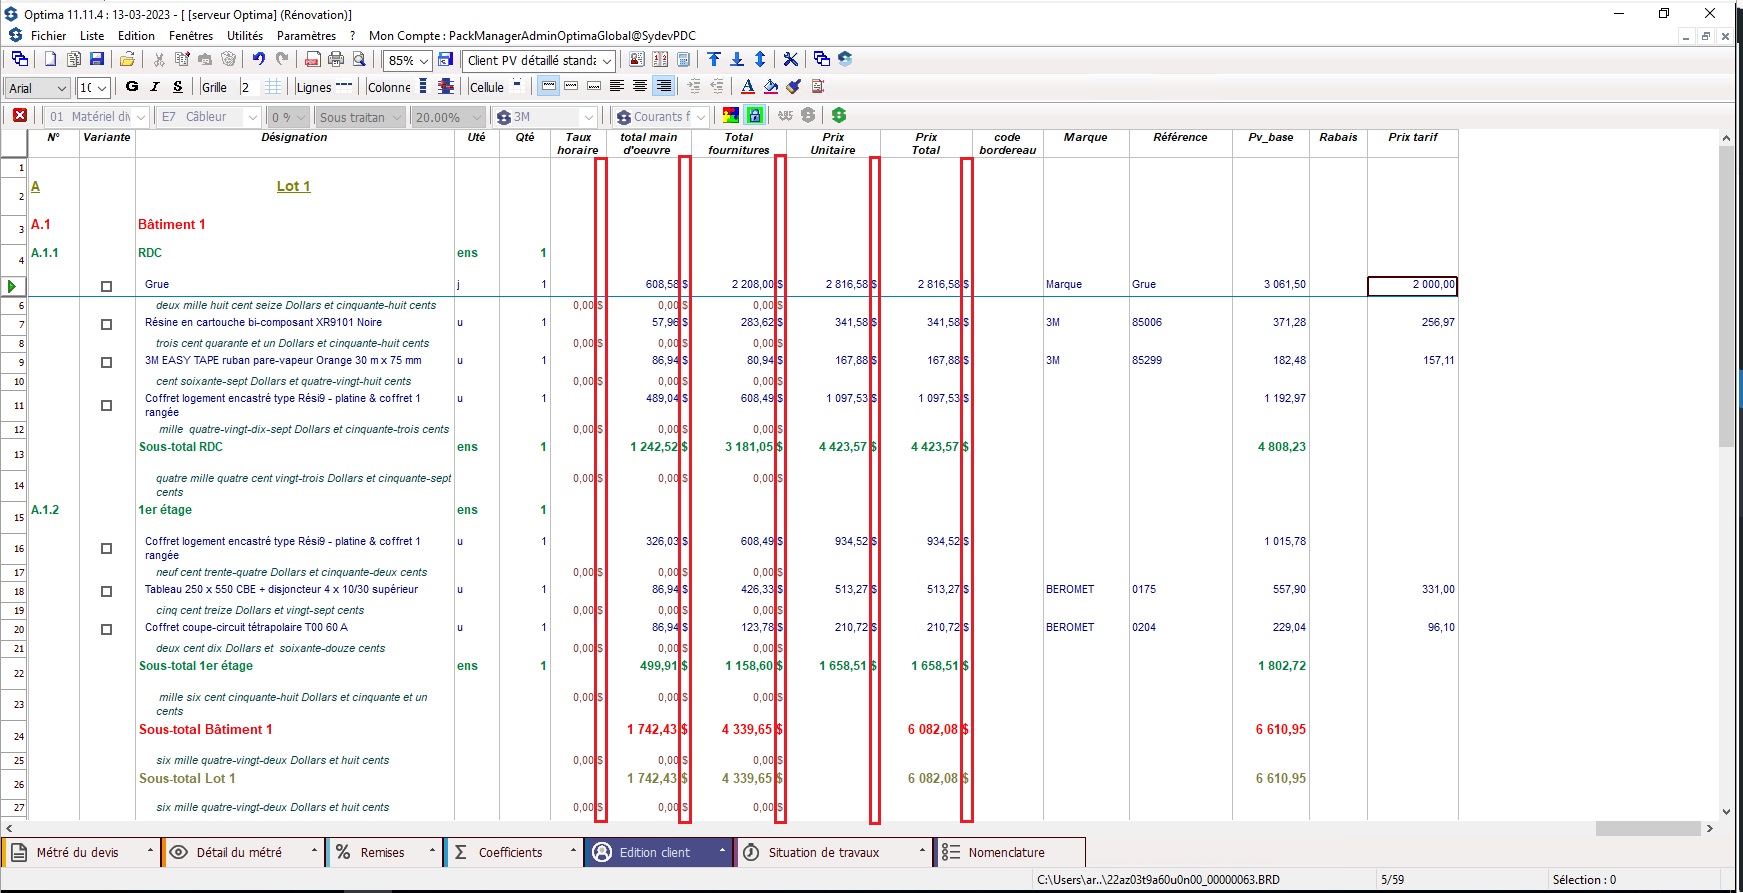Check the variante box for Résine en cartouche
The height and width of the screenshot is (893, 1743).
pyautogui.click(x=107, y=324)
